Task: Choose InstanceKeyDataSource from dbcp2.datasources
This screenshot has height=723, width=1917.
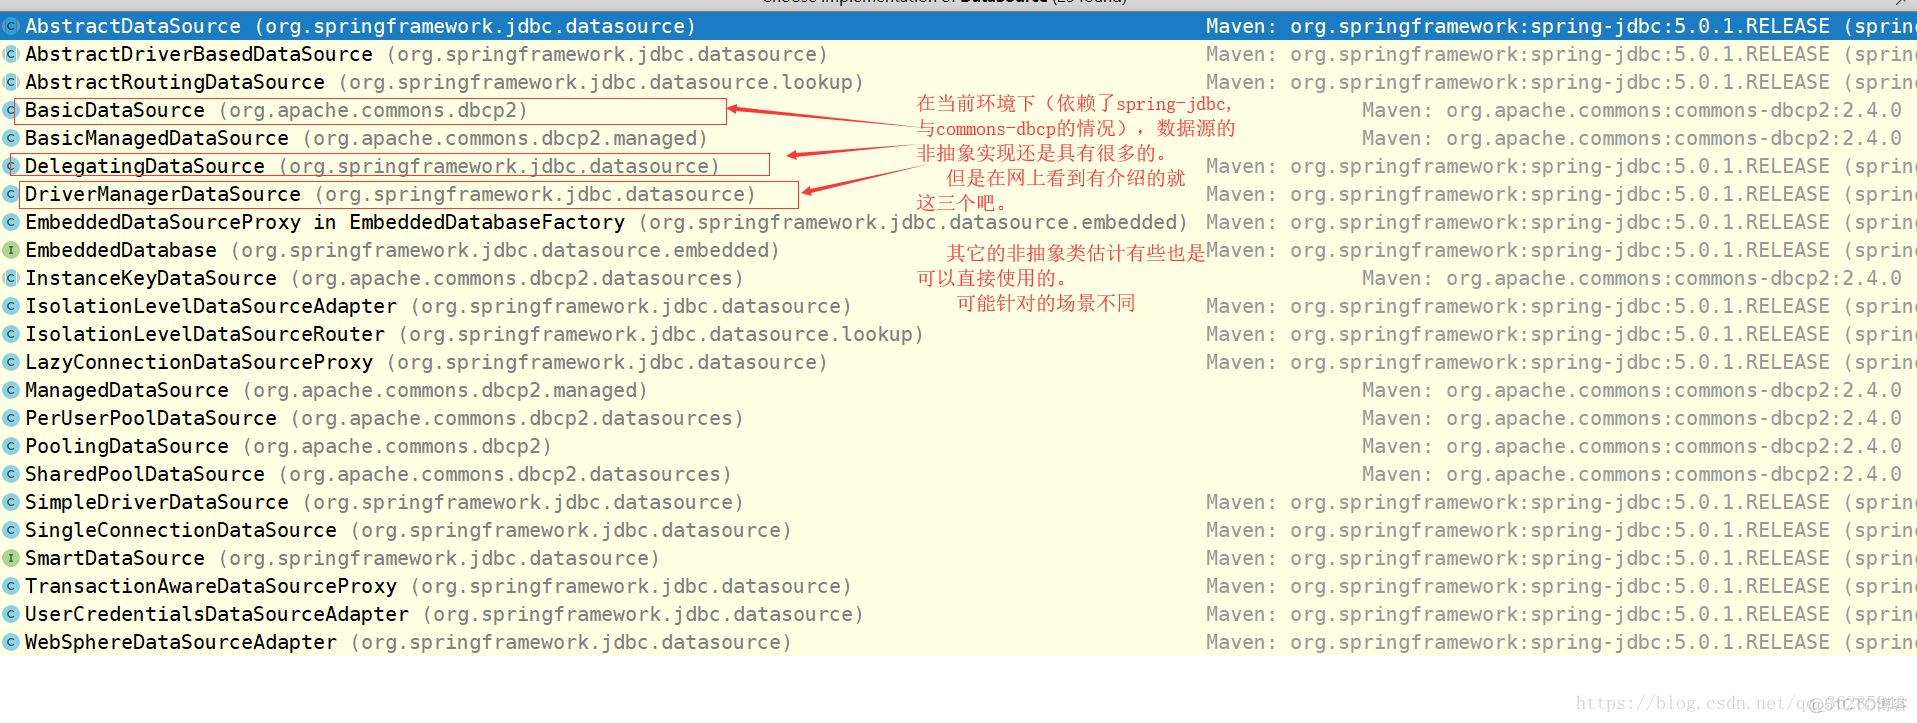Action: [958, 278]
